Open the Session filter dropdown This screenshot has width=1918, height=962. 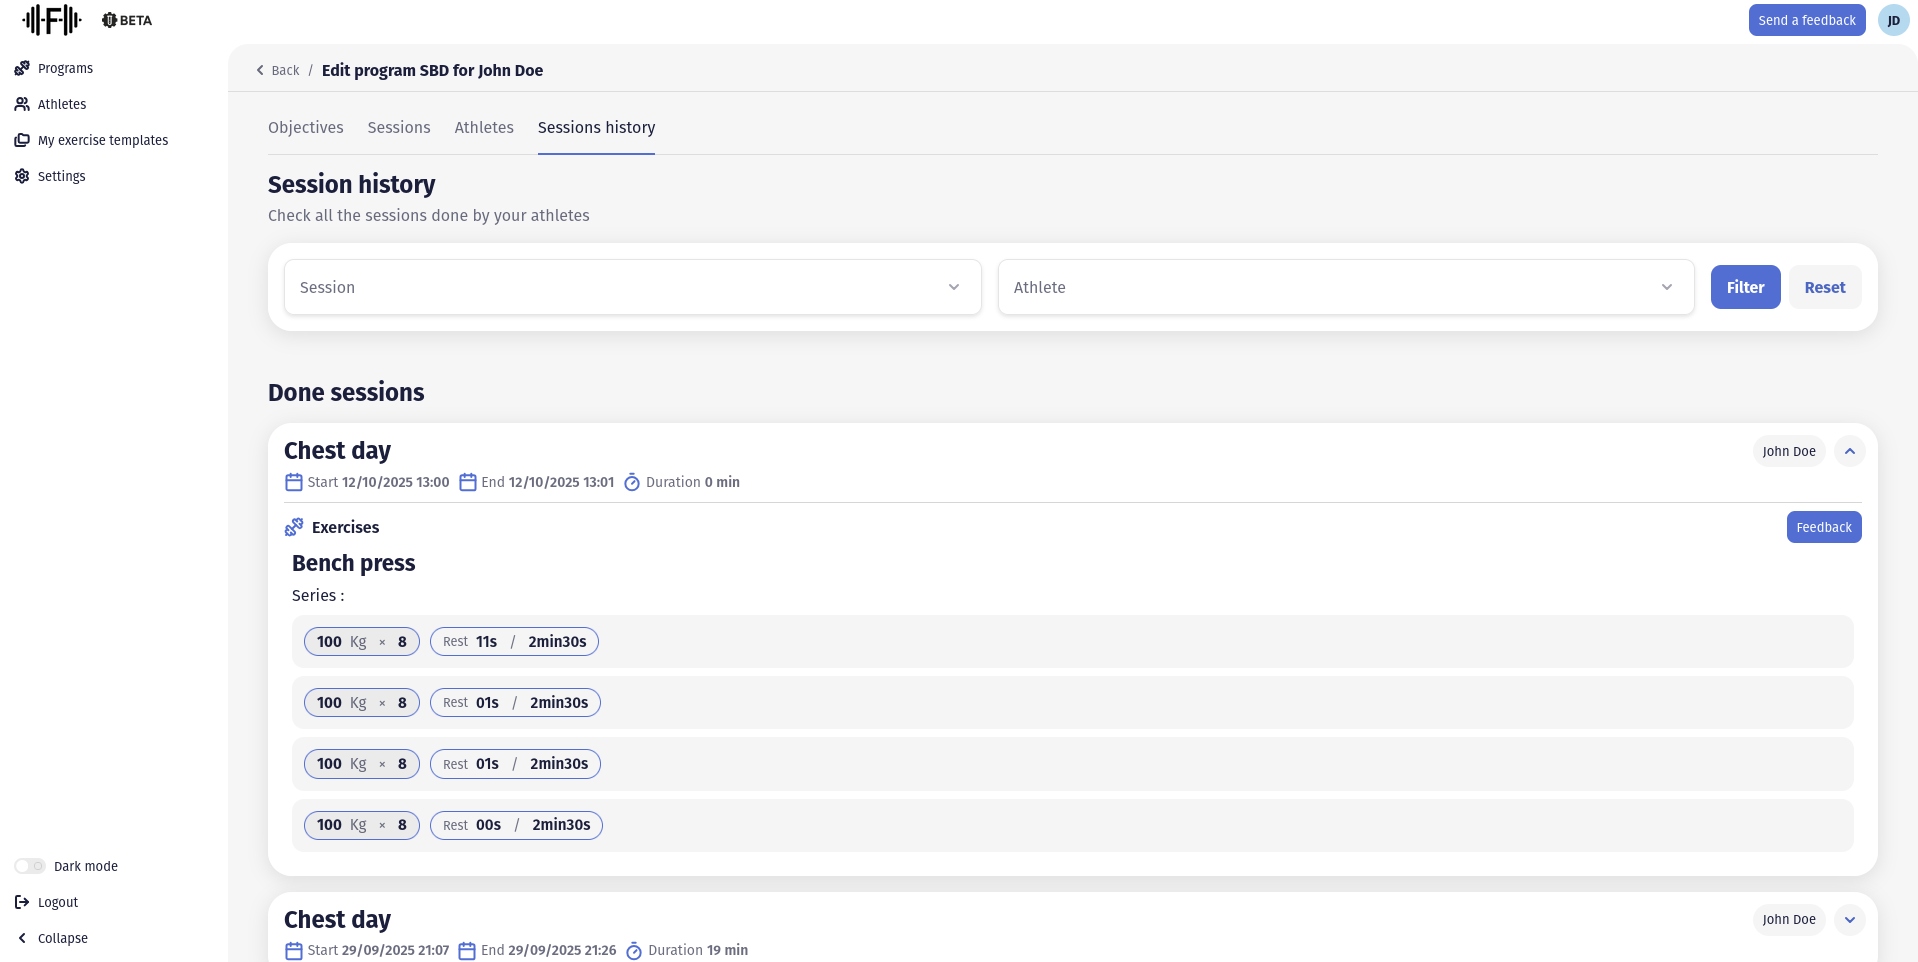[632, 287]
